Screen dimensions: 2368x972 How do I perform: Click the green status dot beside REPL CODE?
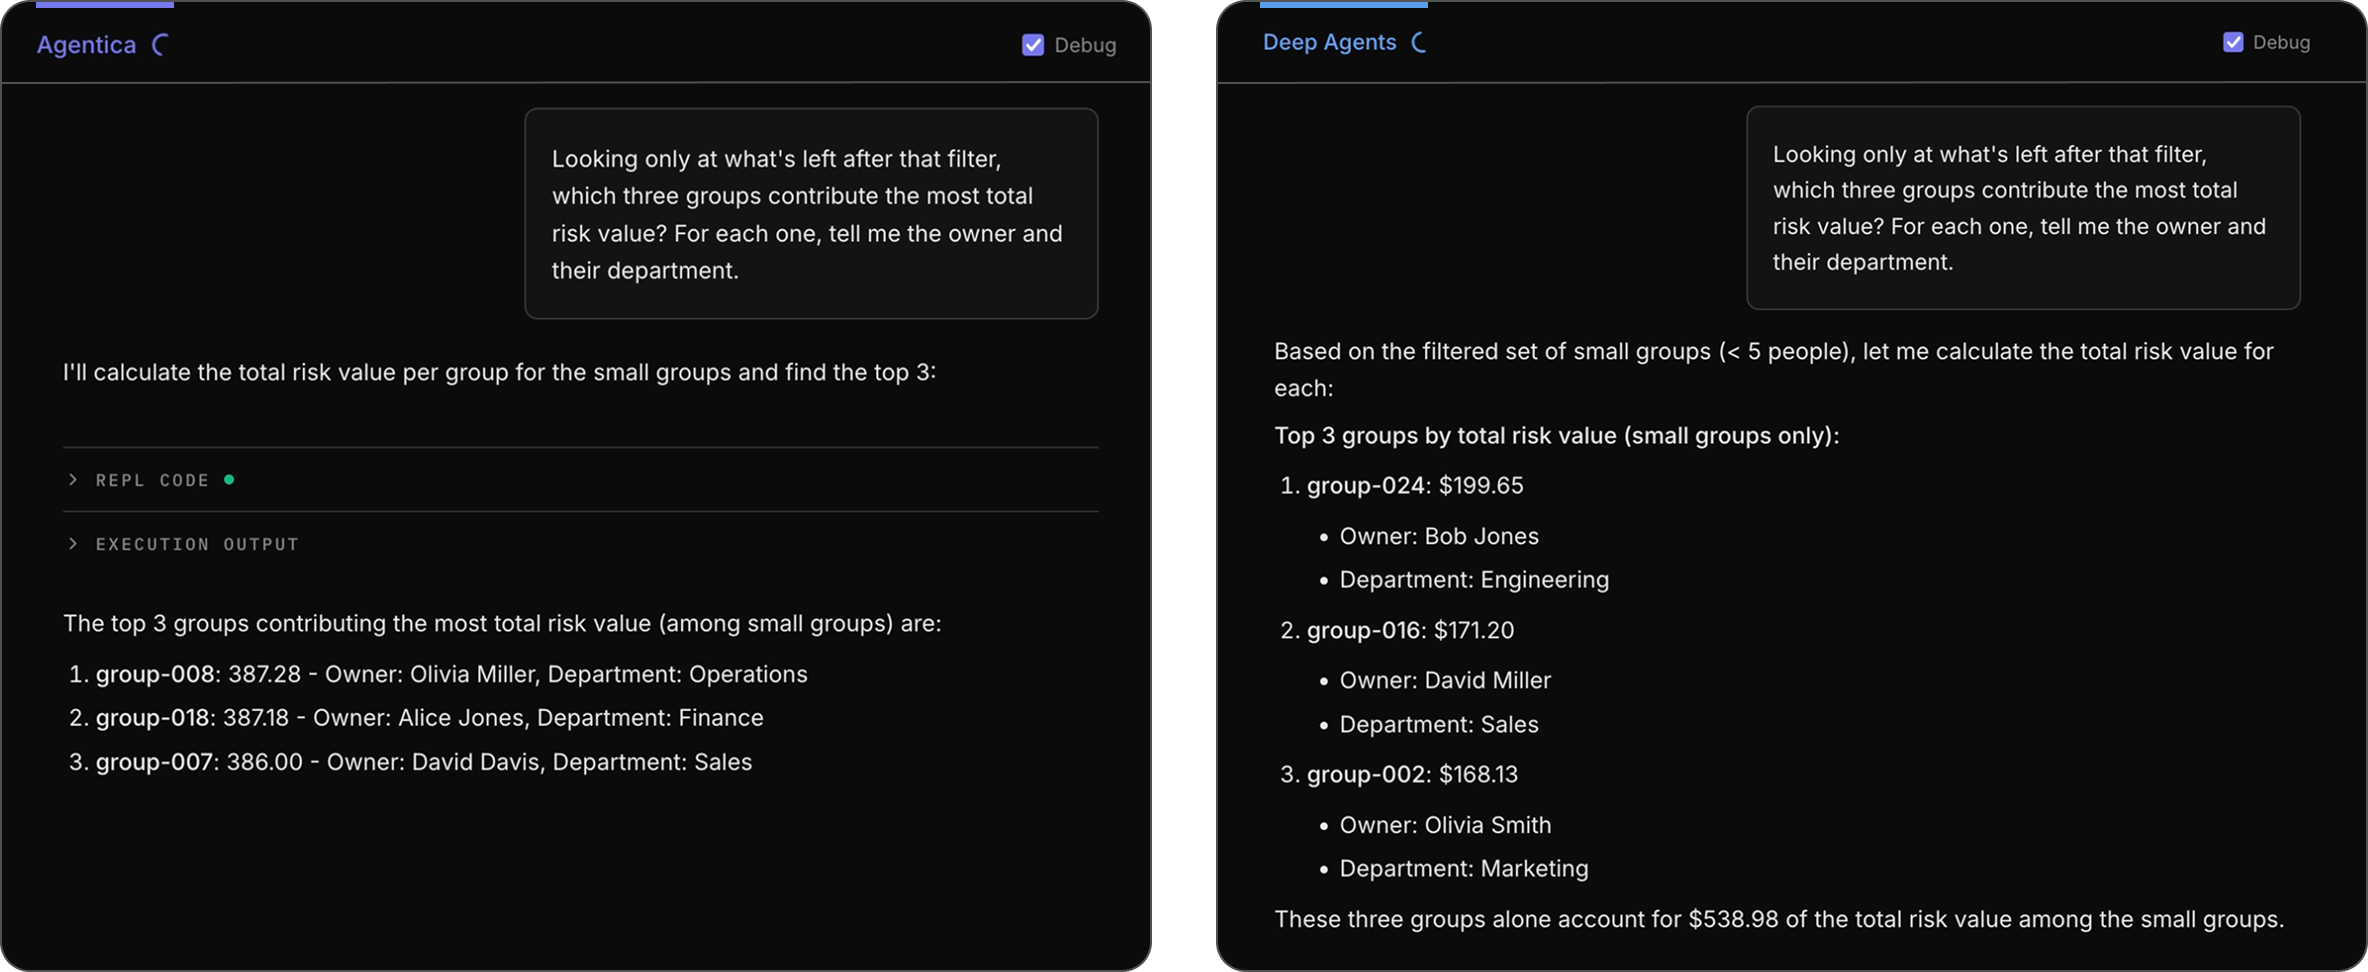point(229,480)
